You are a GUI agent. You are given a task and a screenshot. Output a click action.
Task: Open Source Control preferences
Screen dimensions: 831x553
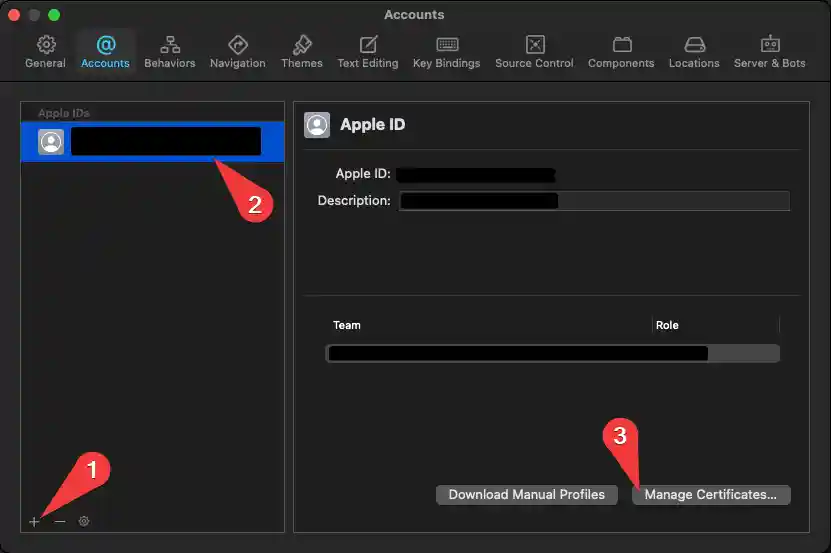pos(534,51)
